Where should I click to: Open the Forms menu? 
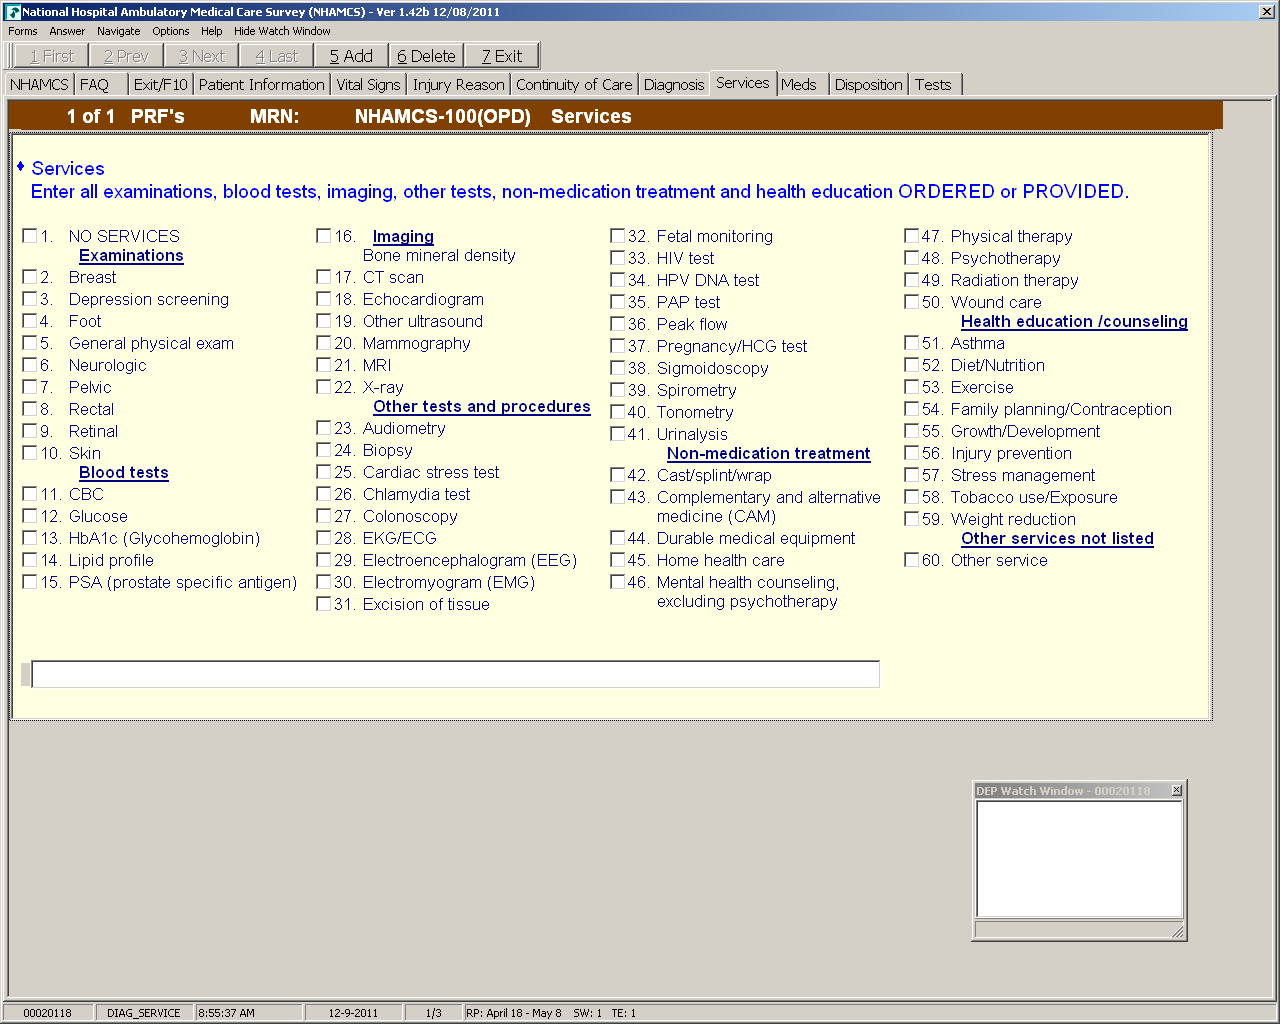point(23,31)
